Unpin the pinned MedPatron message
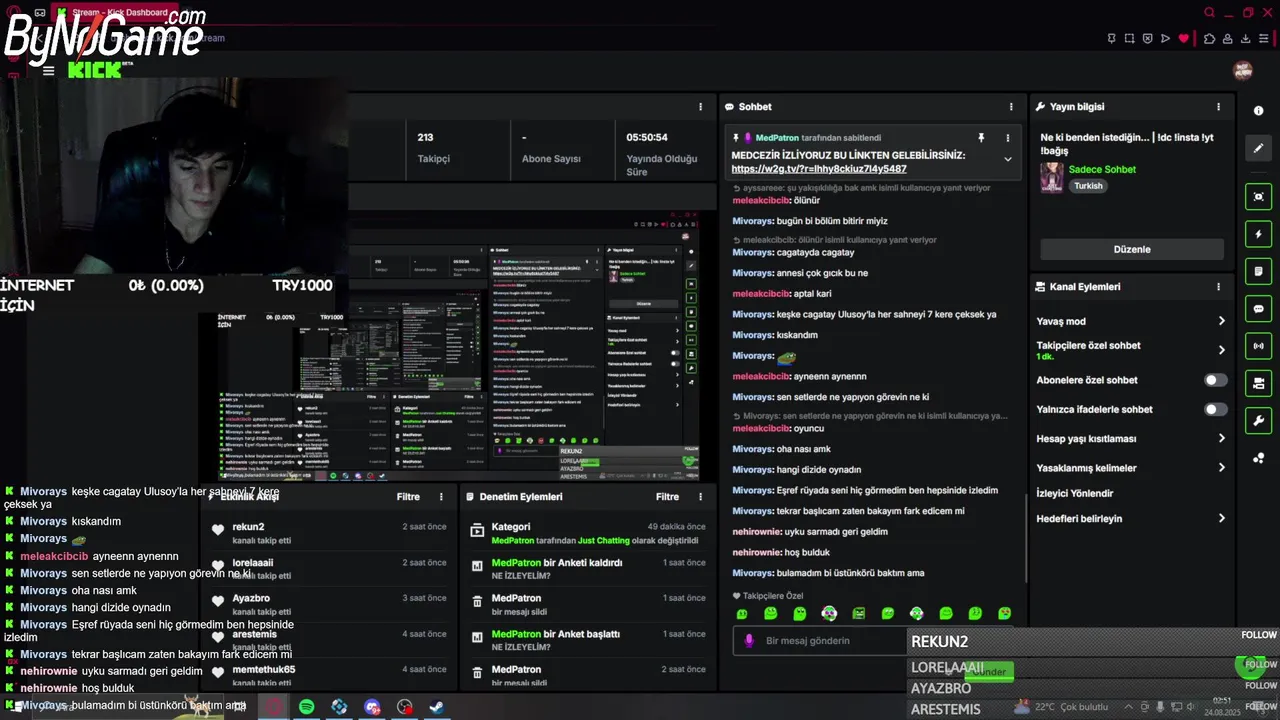This screenshot has height=720, width=1280. 981,138
